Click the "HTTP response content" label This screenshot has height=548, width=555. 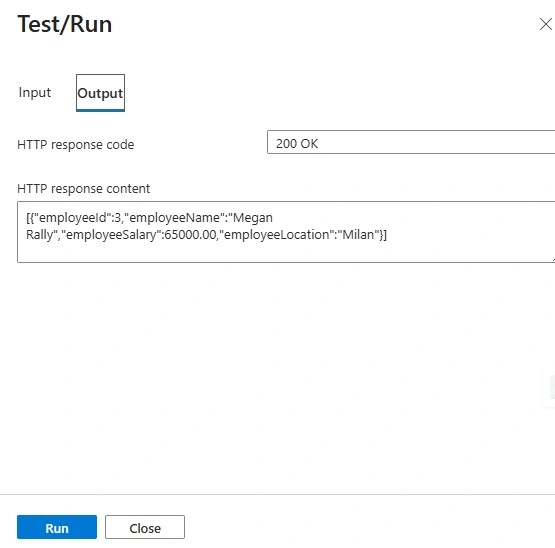[x=84, y=188]
